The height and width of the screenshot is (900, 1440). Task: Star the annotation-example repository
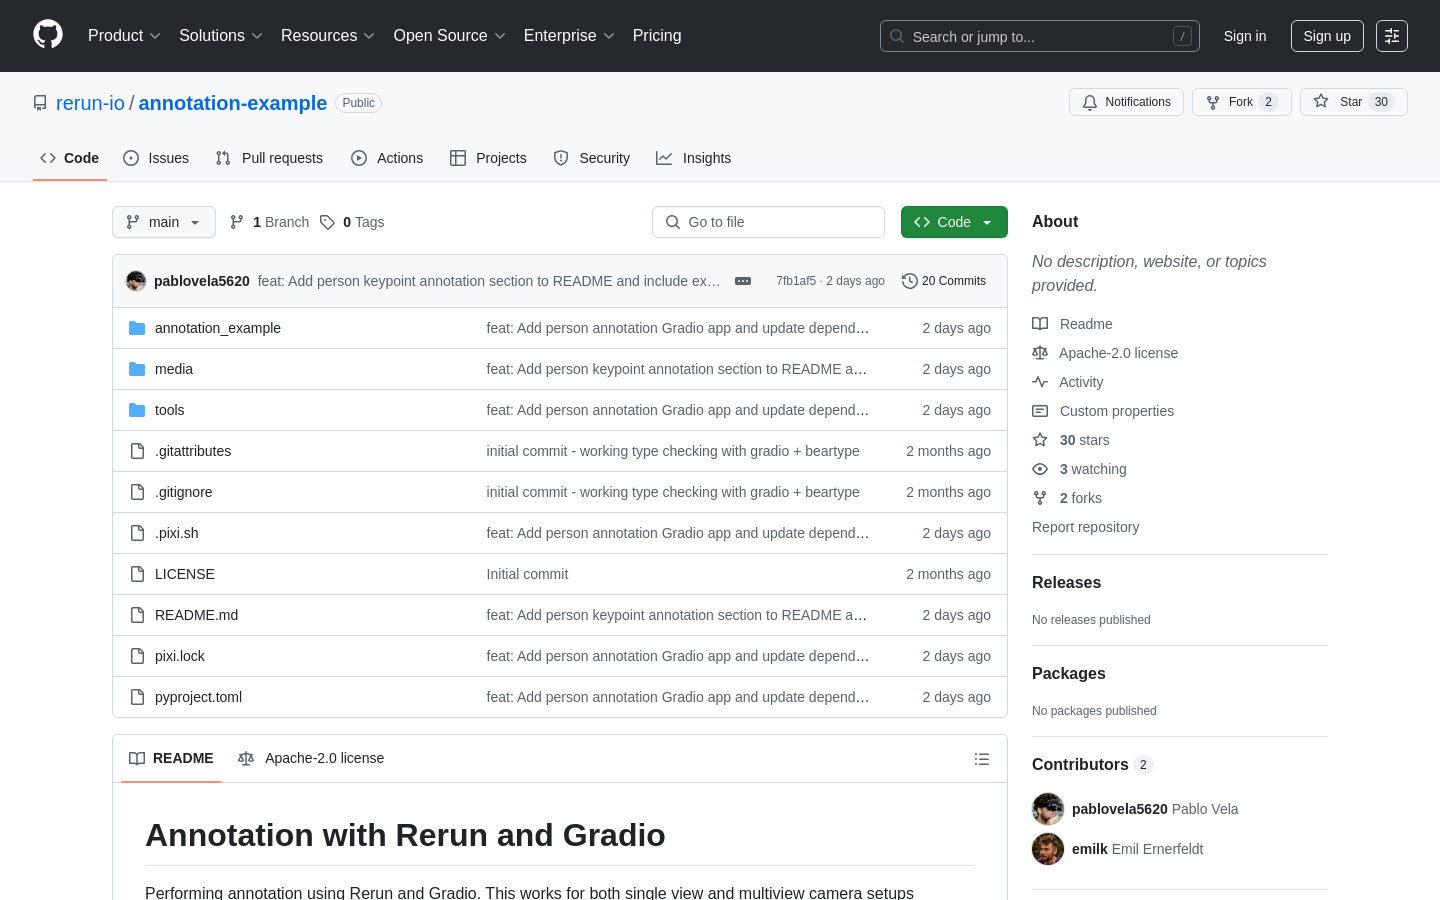tap(1353, 102)
